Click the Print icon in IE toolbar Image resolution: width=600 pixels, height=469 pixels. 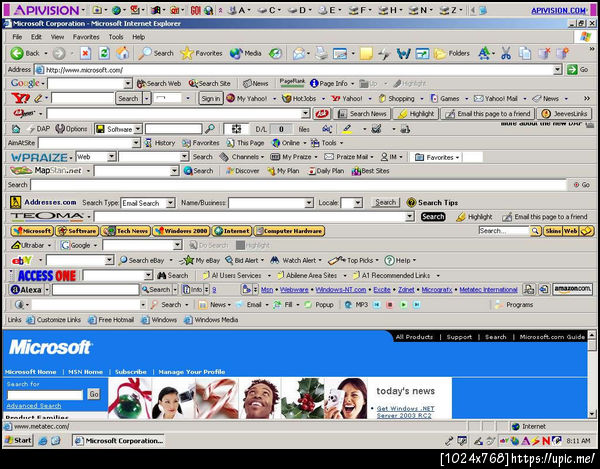pyautogui.click(x=321, y=53)
